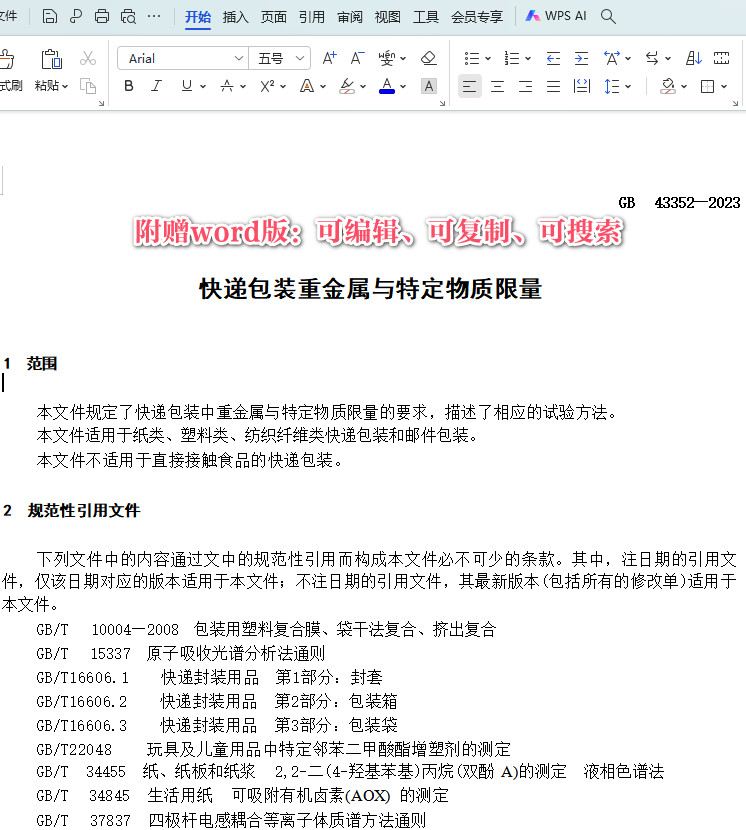Screen dimensions: 746x830
Task: Click Chinese layout A icon
Action: click(x=612, y=58)
